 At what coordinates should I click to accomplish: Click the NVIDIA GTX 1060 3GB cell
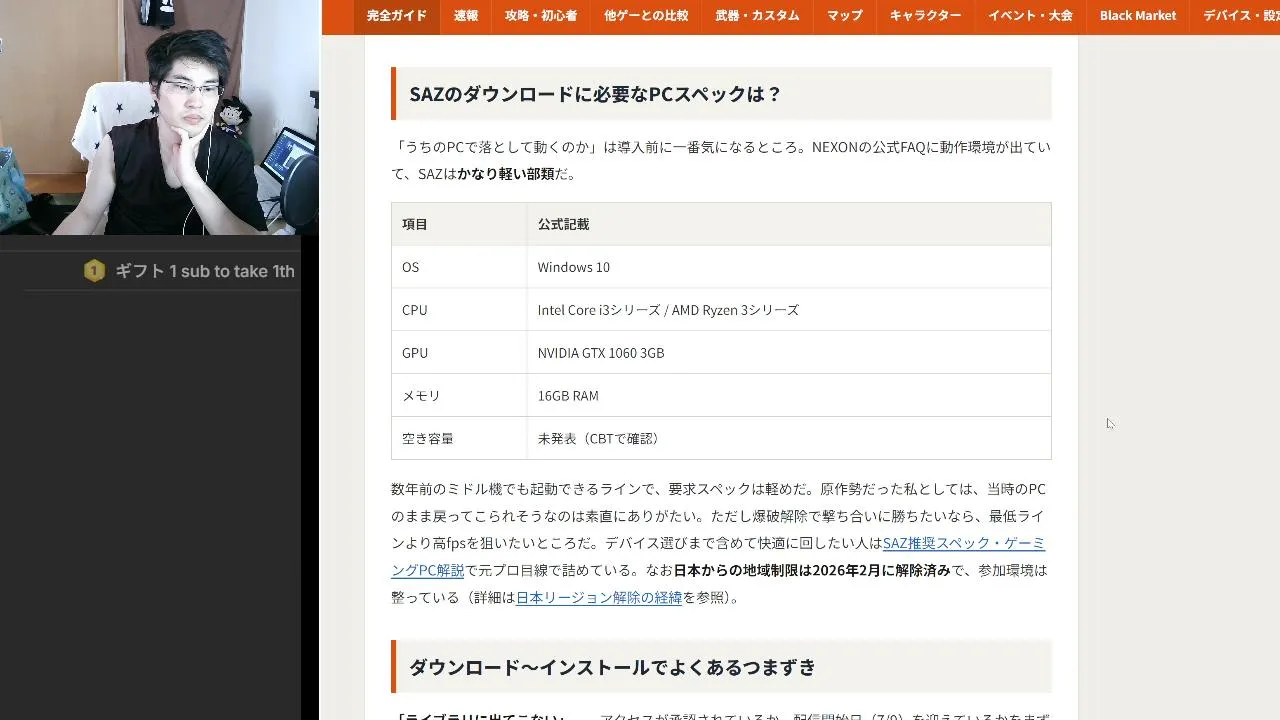click(789, 353)
